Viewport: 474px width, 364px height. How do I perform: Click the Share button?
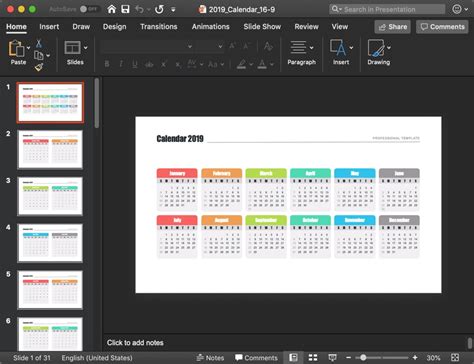pos(393,27)
